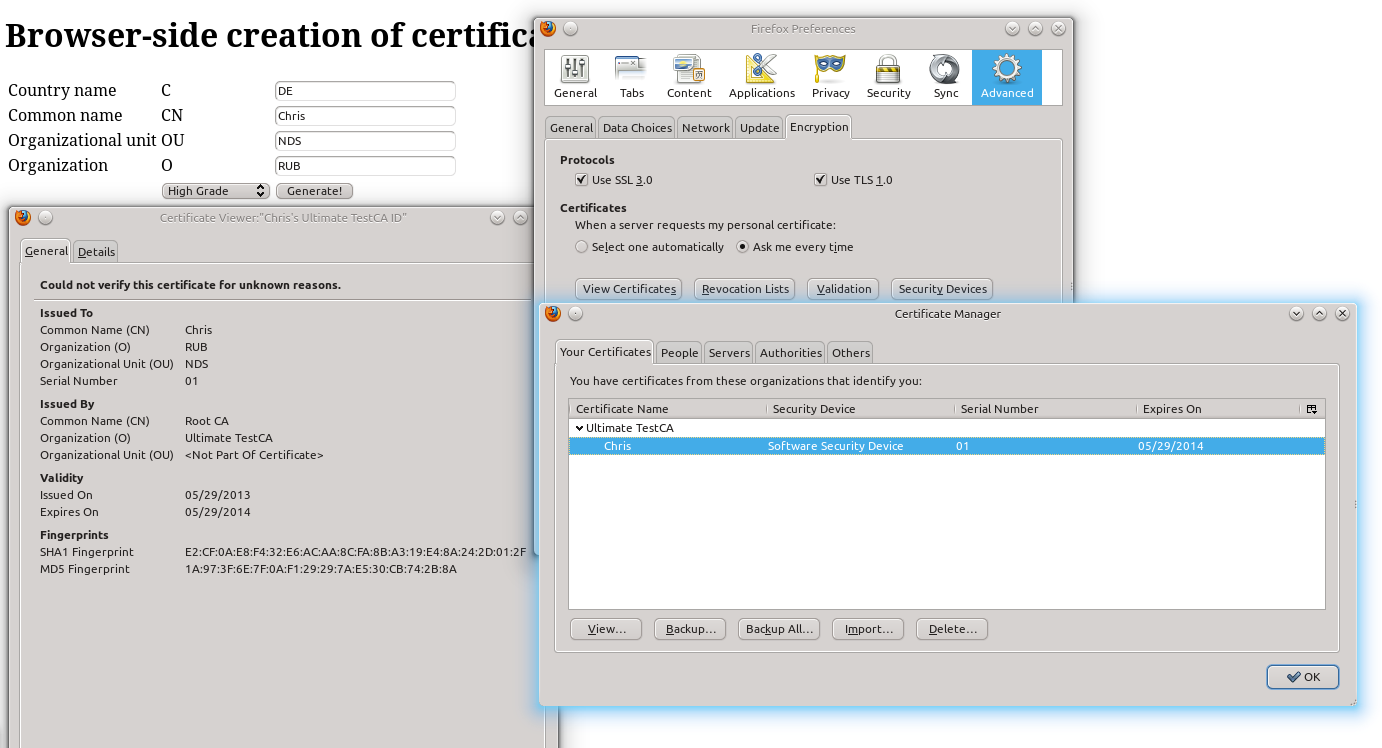Open the Security preferences padlock icon
Image resolution: width=1382 pixels, height=748 pixels.
pyautogui.click(x=888, y=78)
